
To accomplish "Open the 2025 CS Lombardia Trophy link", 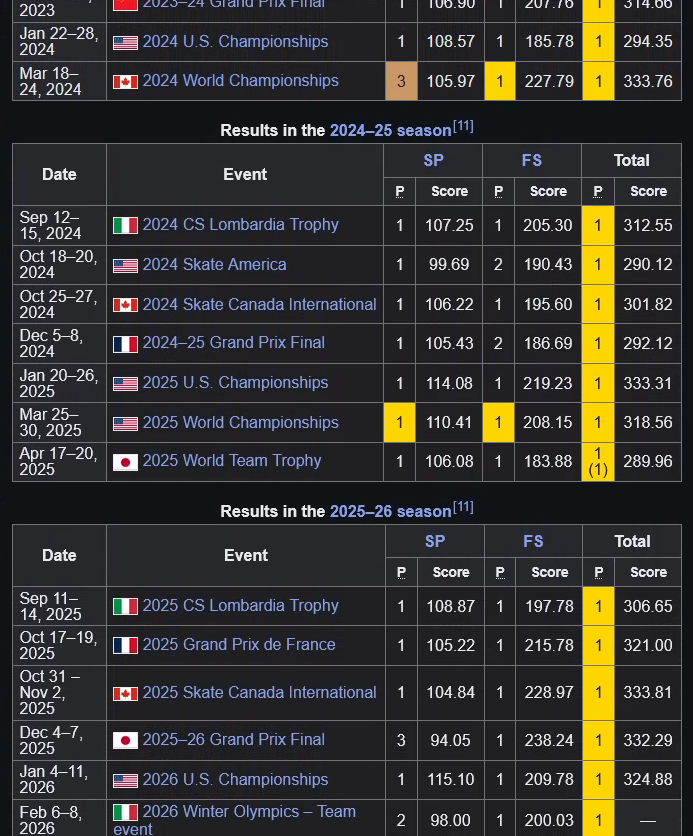I will [x=240, y=605].
